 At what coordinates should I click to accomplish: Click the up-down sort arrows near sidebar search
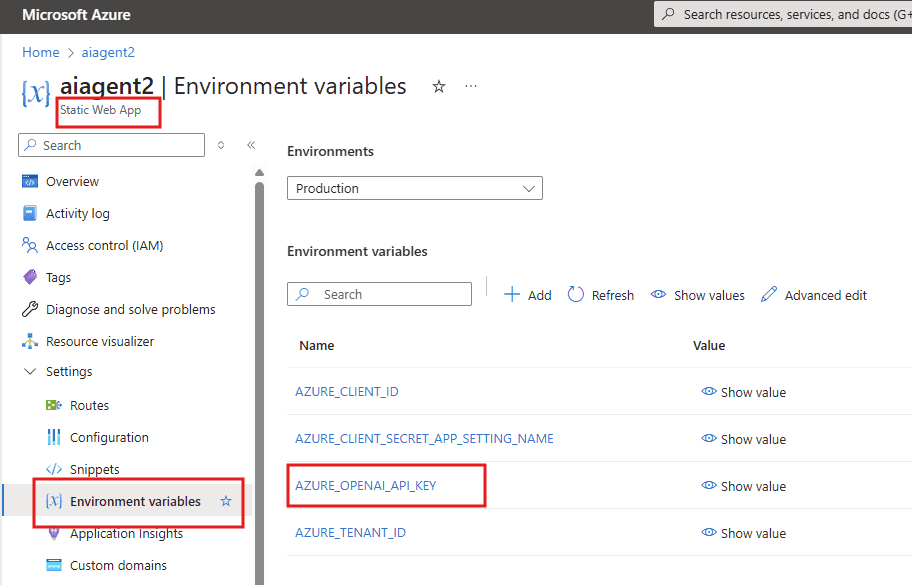(x=221, y=145)
